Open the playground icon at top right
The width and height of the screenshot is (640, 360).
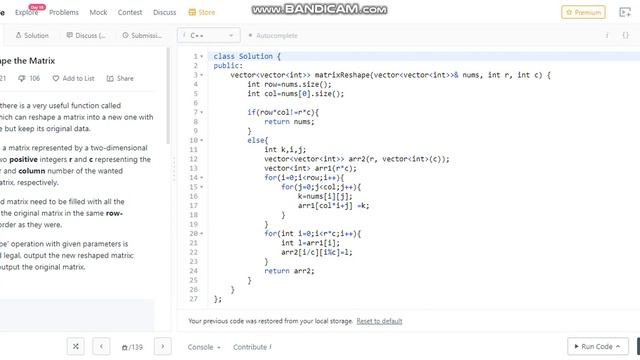point(625,12)
